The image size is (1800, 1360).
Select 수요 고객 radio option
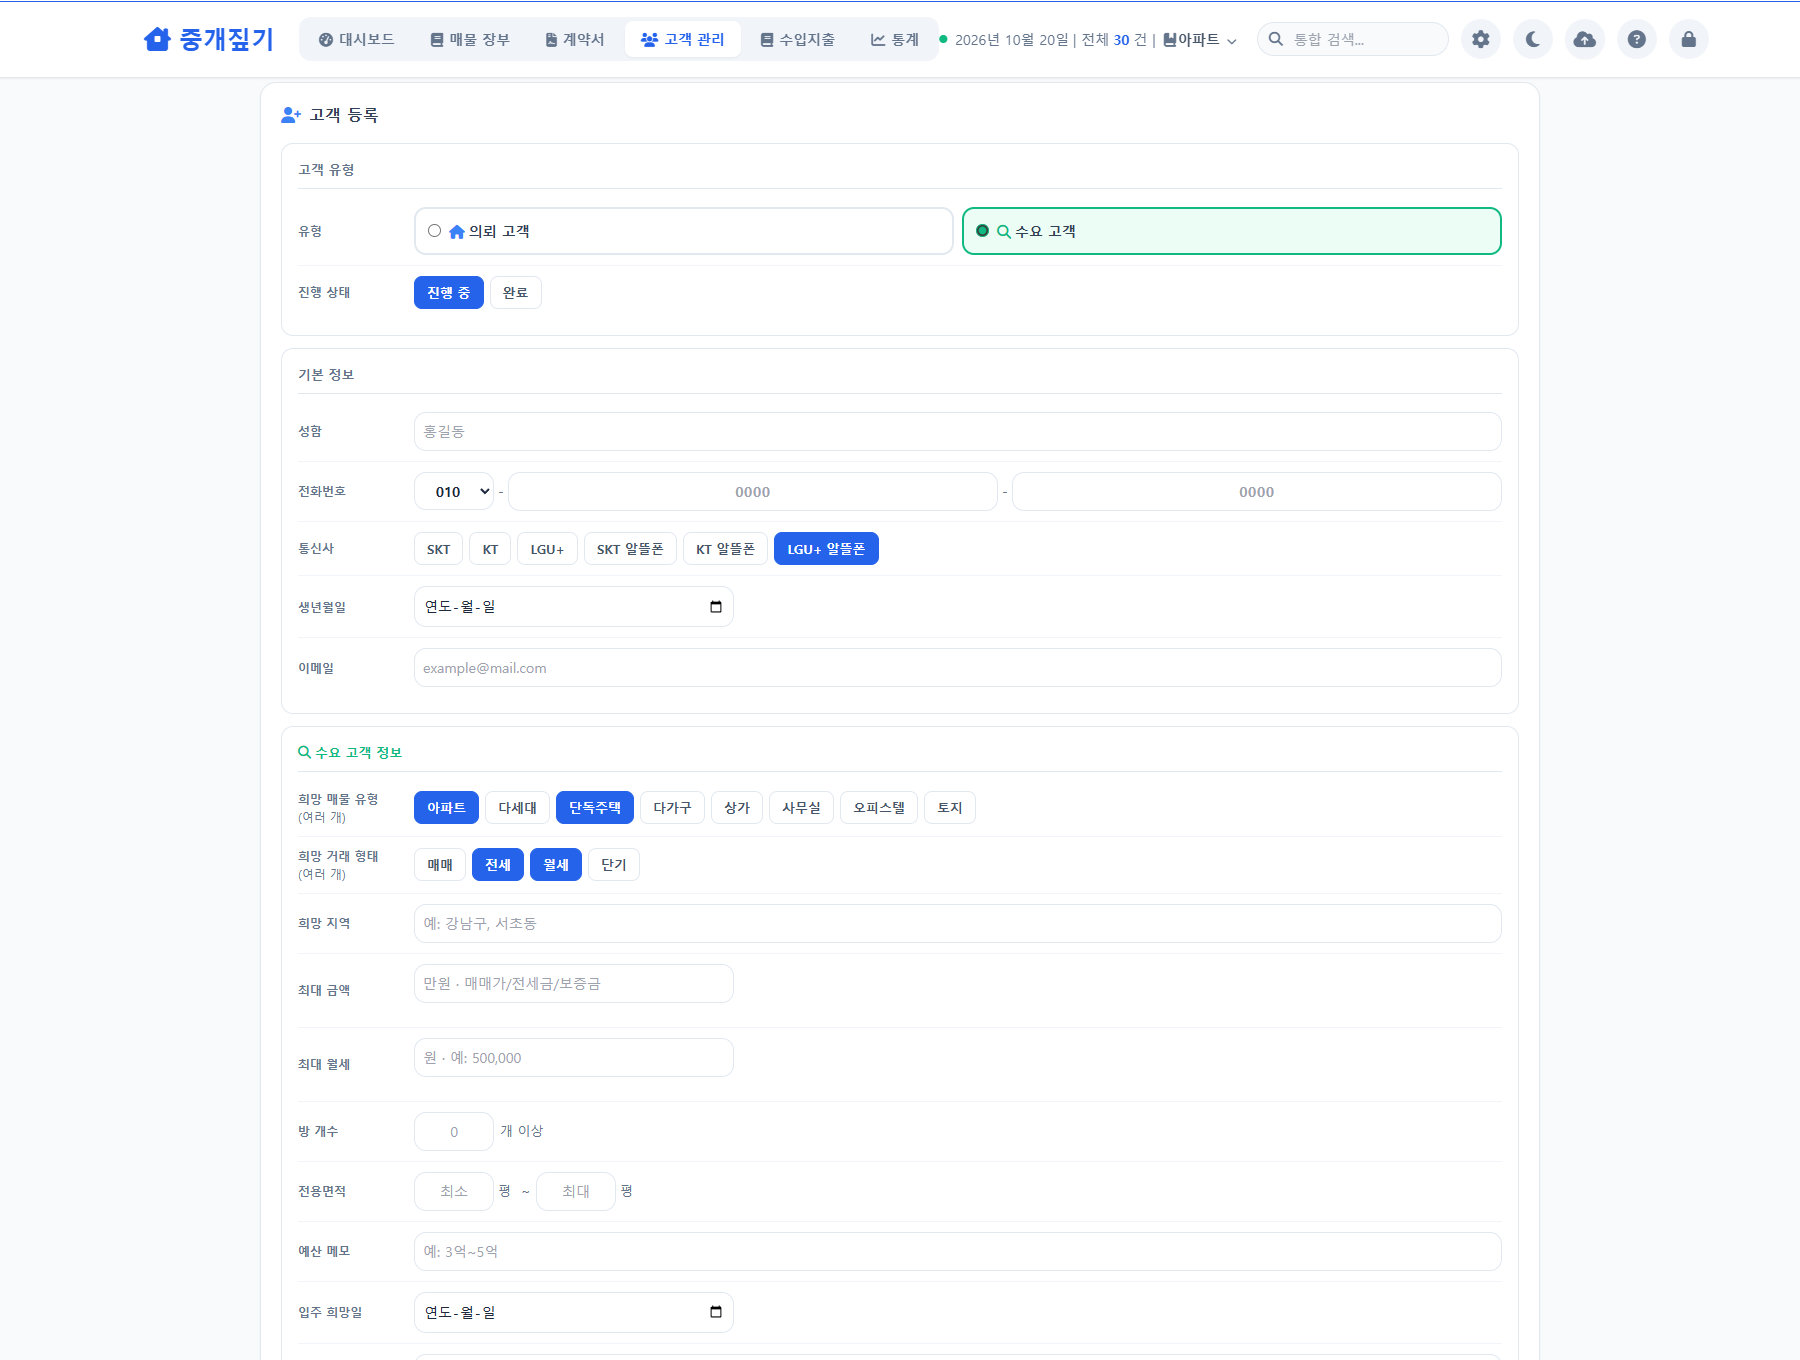pos(1231,231)
